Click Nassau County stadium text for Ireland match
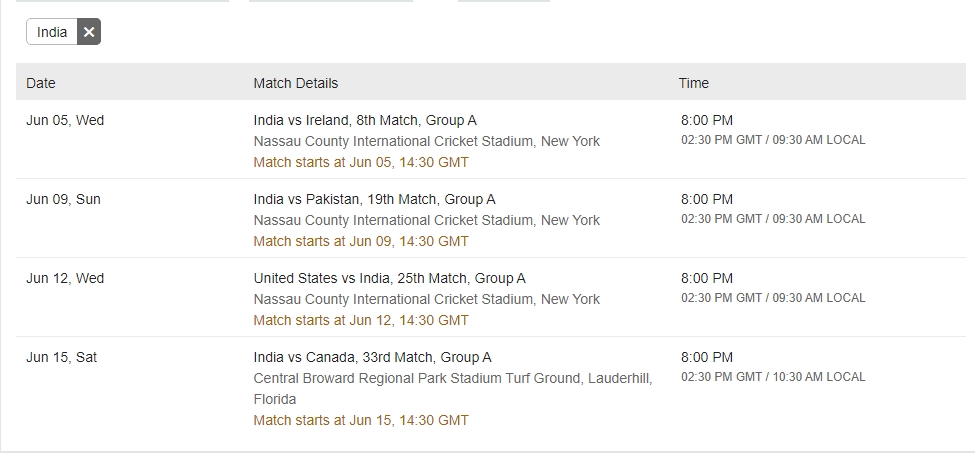This screenshot has width=975, height=453. [427, 141]
